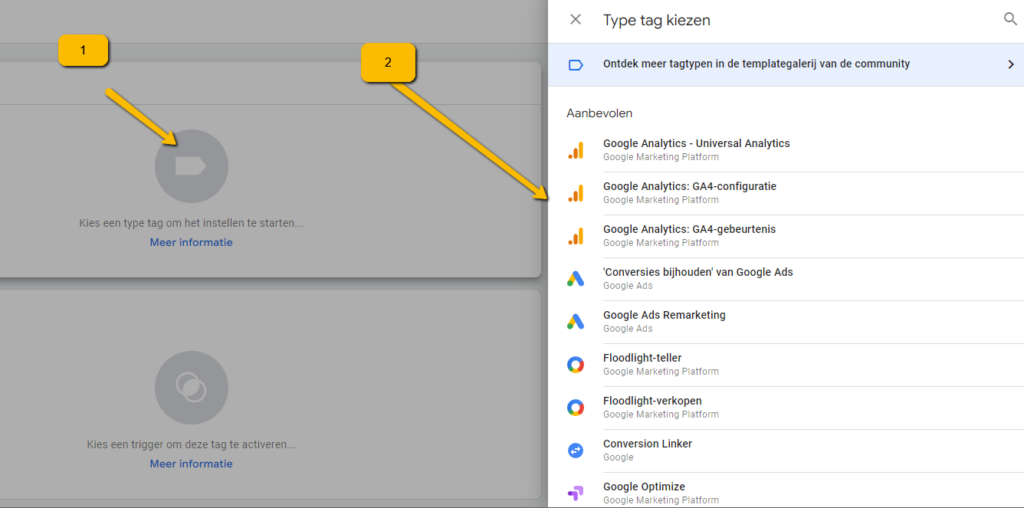Click the grey trigger circle icon

click(x=191, y=388)
